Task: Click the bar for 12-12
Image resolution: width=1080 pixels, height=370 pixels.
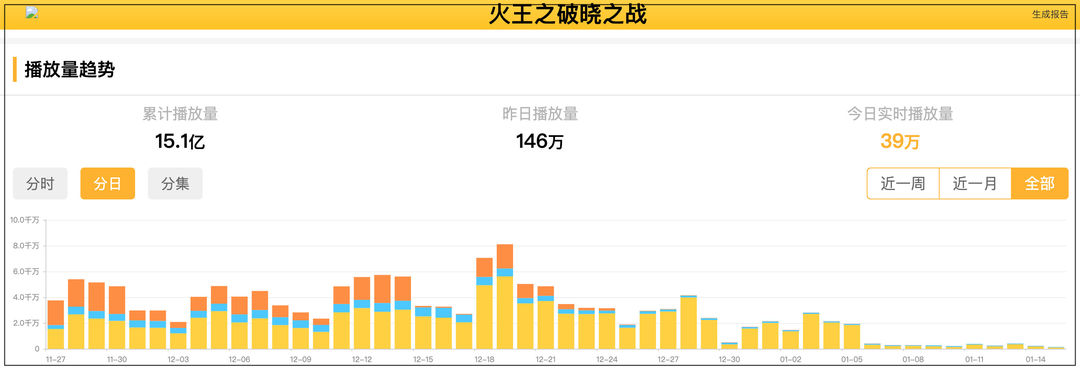Action: pos(362,314)
